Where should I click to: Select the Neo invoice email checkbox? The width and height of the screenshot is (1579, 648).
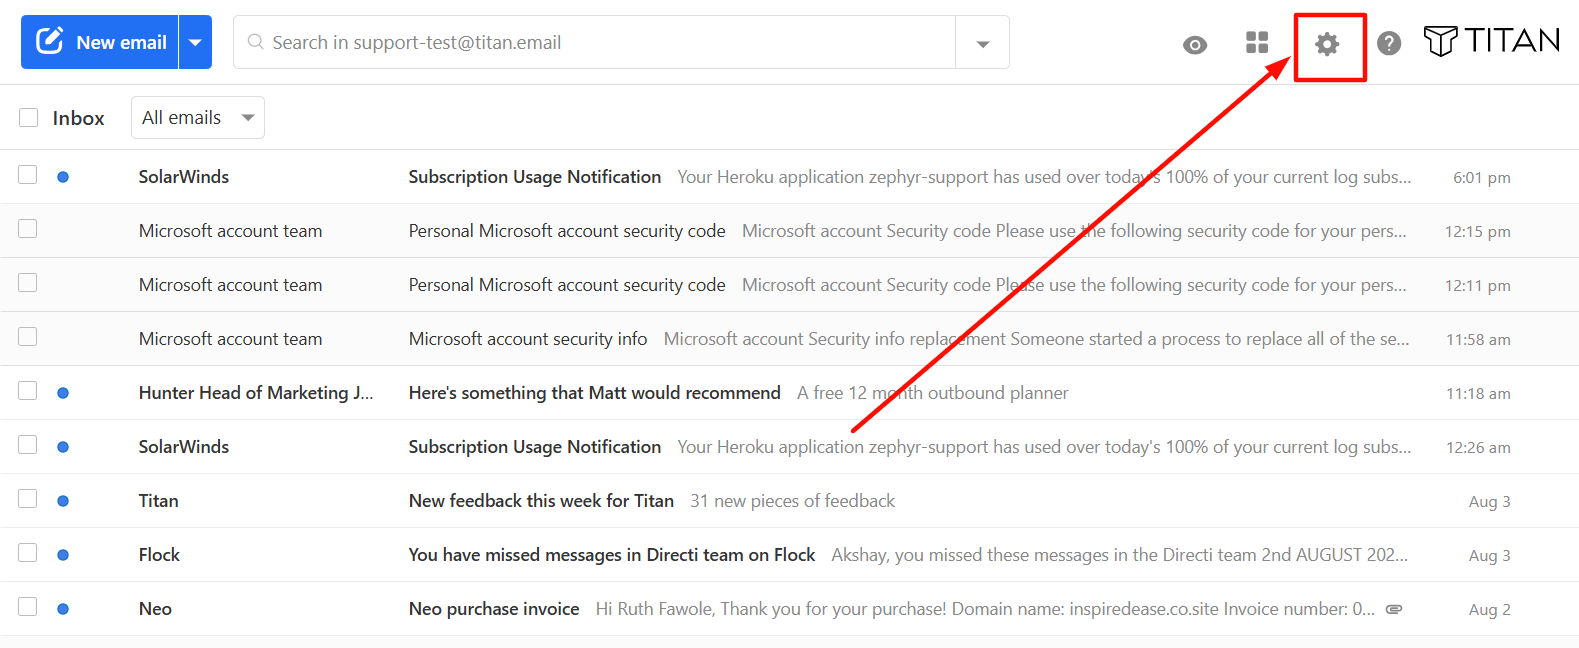[x=28, y=607]
